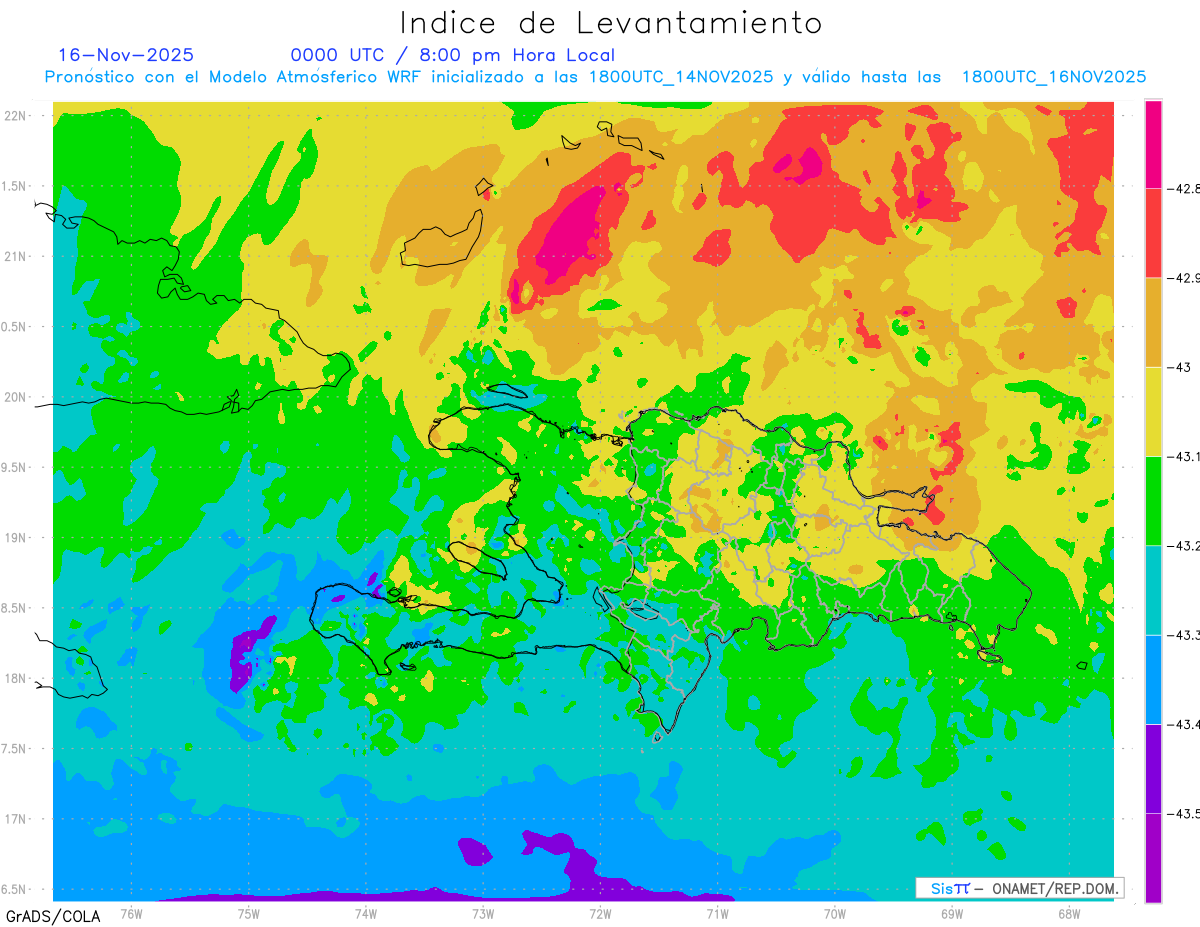This screenshot has height=927, width=1200.
Task: Select the green legend swatch below -43.1
Action: [1153, 500]
